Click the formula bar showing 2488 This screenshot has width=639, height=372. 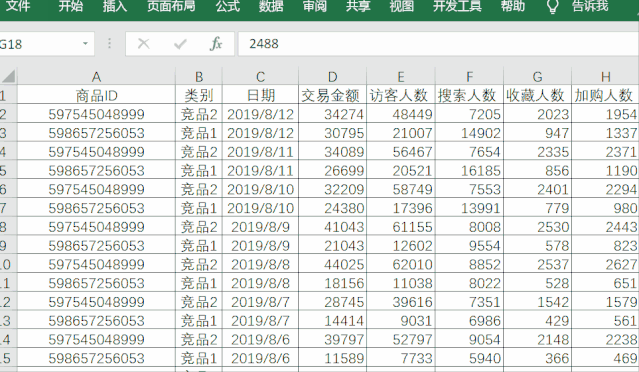[438, 44]
